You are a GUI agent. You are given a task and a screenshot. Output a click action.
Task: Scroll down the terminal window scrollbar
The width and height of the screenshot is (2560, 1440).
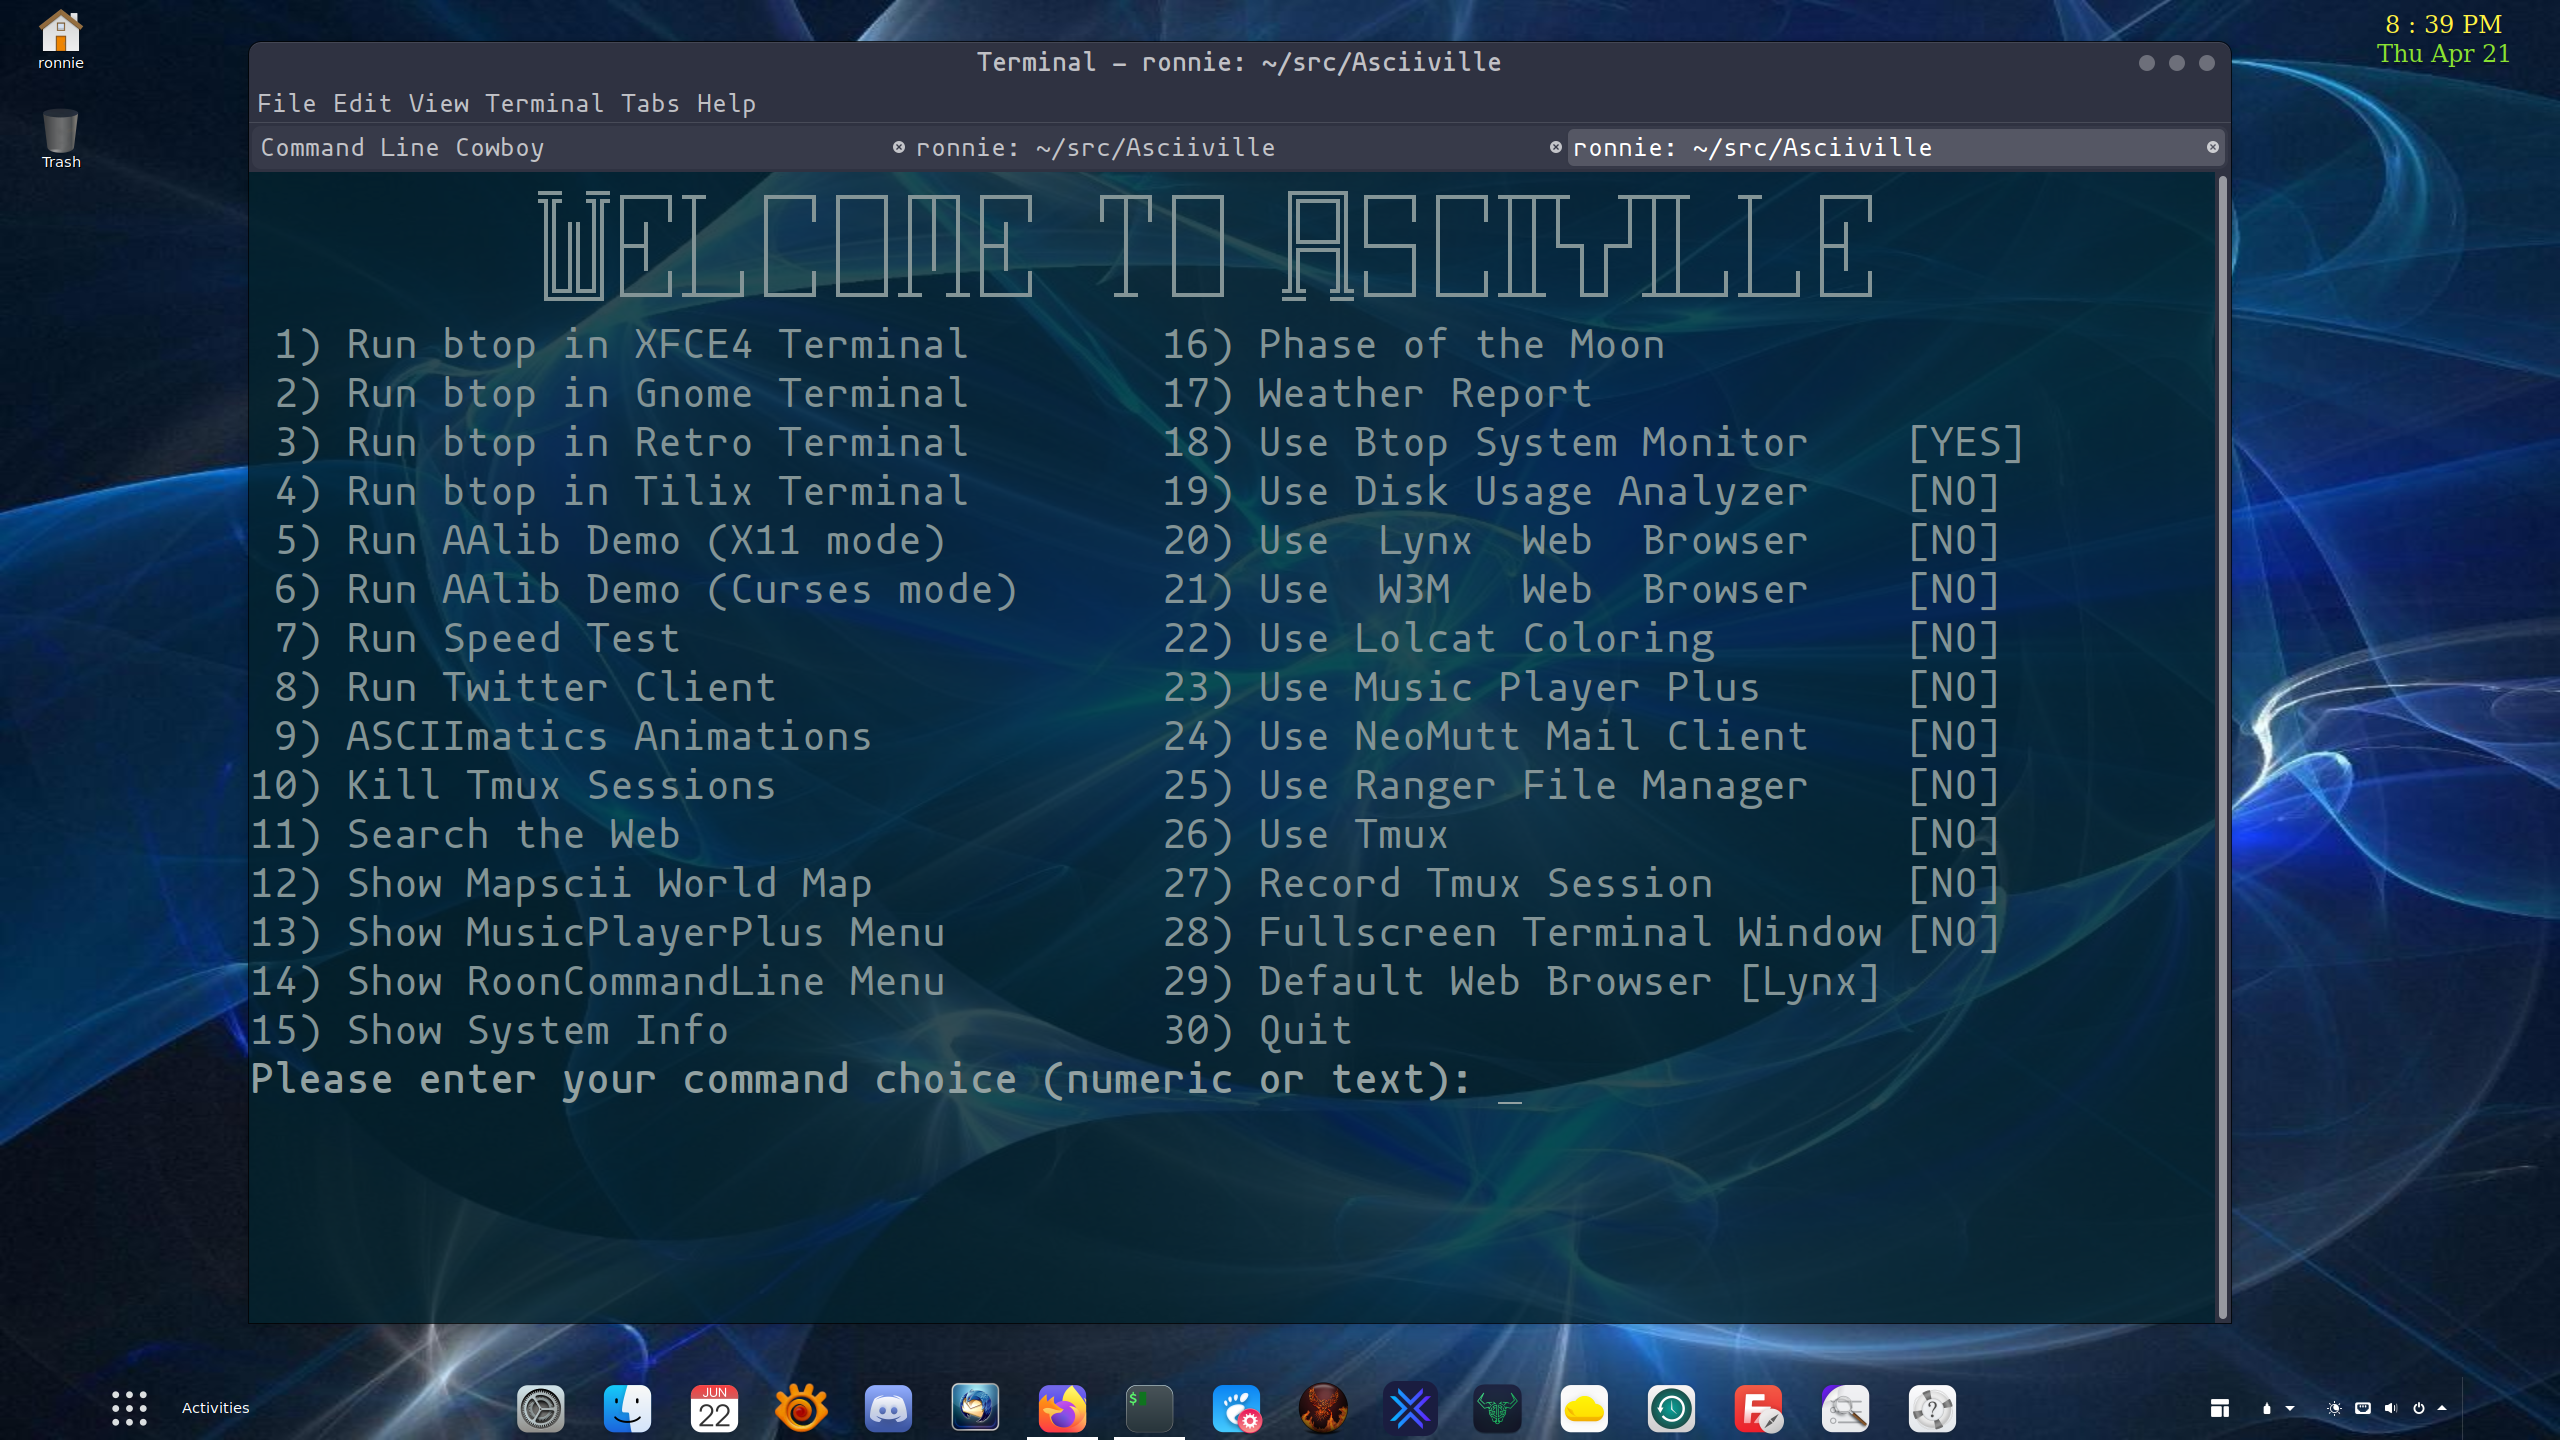coord(2221,1319)
